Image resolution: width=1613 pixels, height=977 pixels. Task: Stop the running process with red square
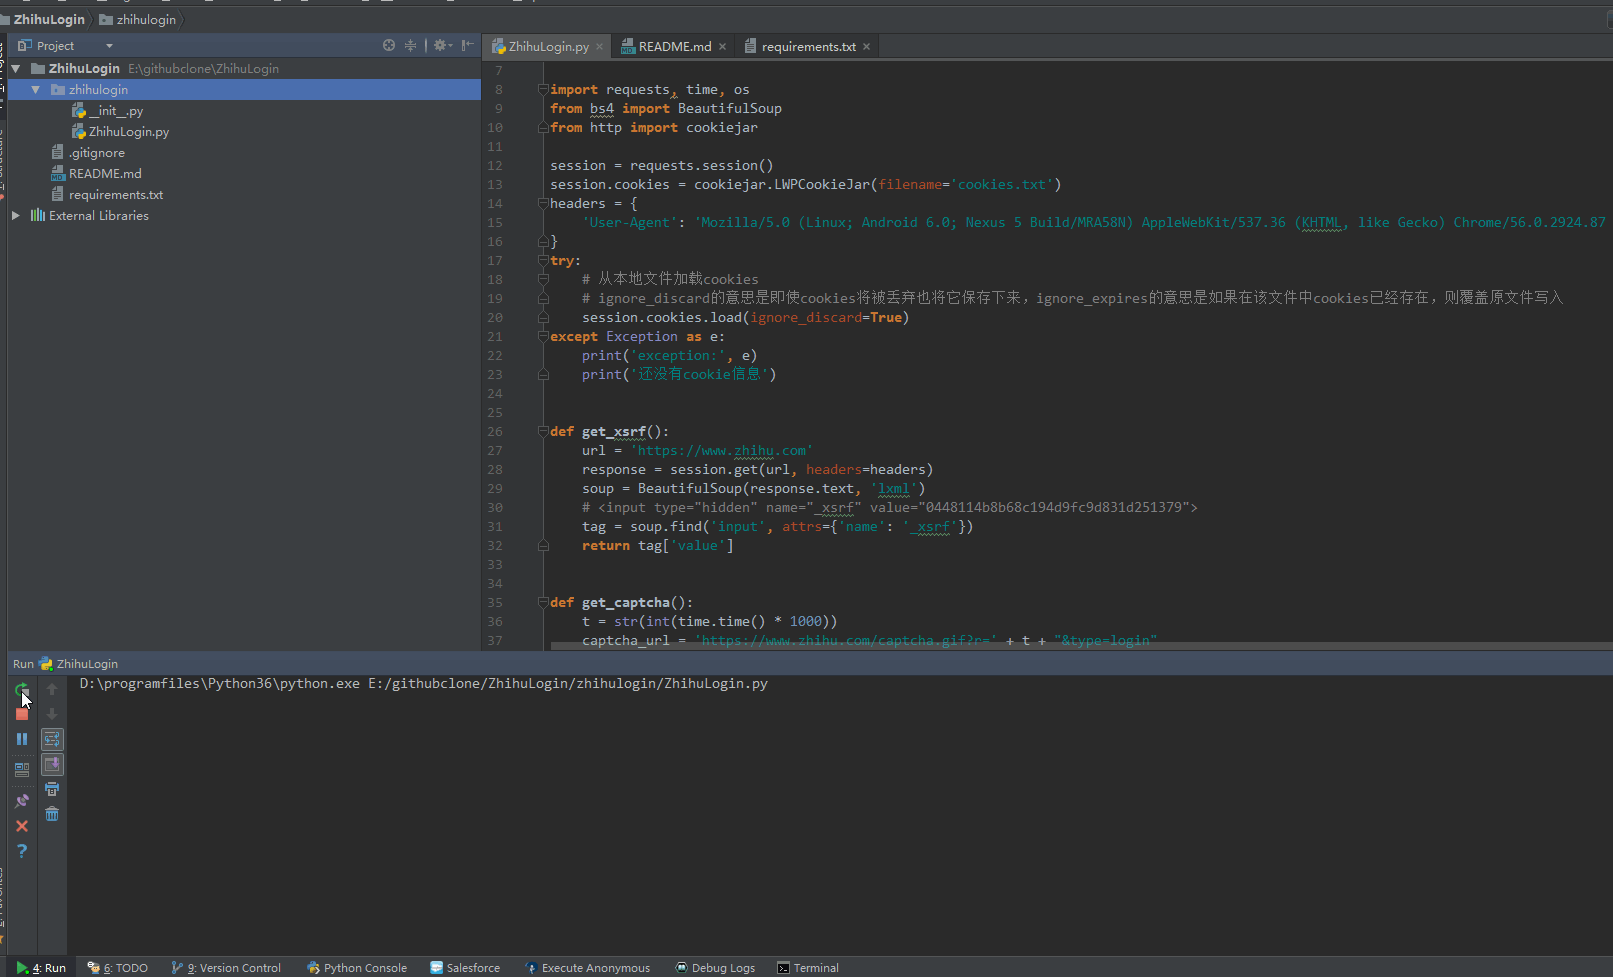[22, 714]
